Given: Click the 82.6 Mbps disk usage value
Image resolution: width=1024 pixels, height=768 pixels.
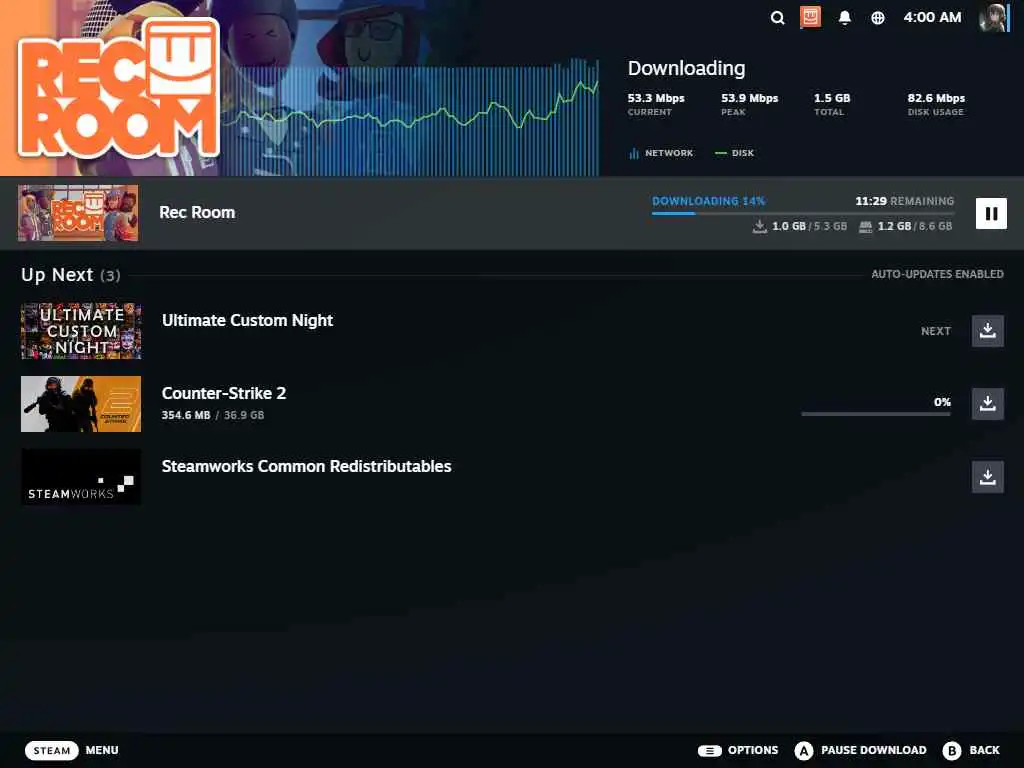Looking at the screenshot, I should click(936, 98).
